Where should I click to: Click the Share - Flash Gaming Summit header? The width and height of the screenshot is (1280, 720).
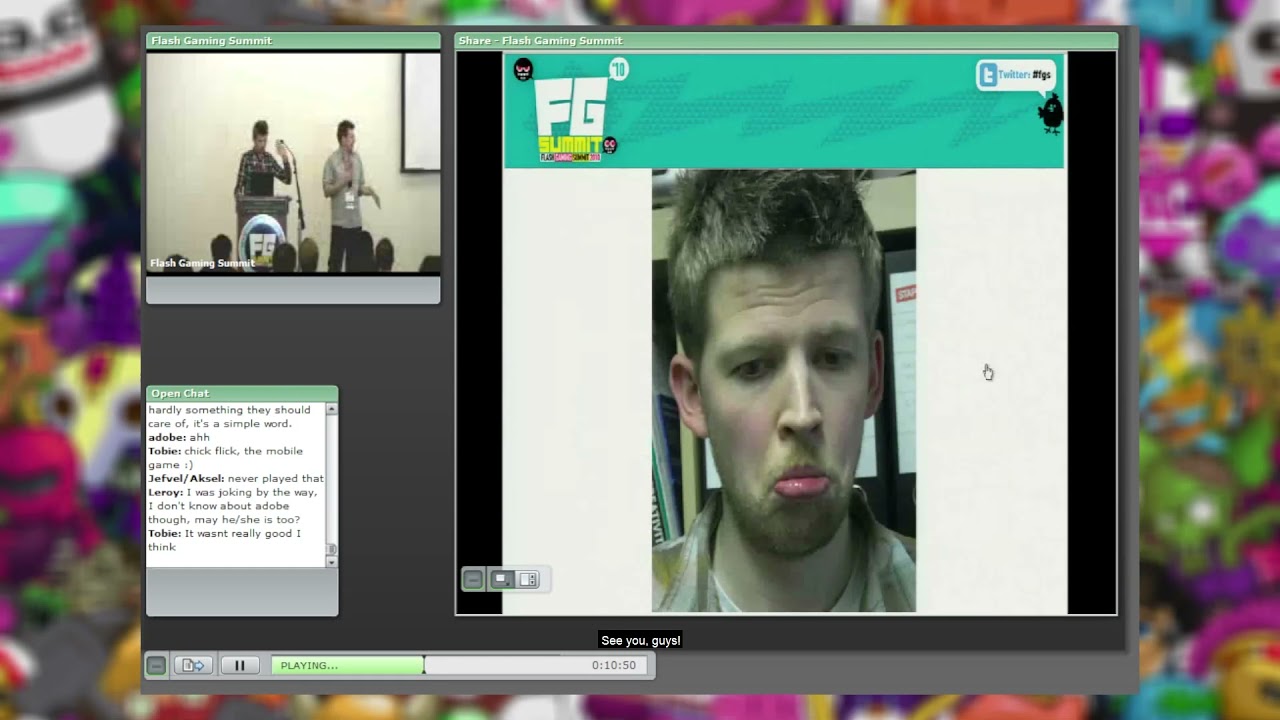coord(786,40)
